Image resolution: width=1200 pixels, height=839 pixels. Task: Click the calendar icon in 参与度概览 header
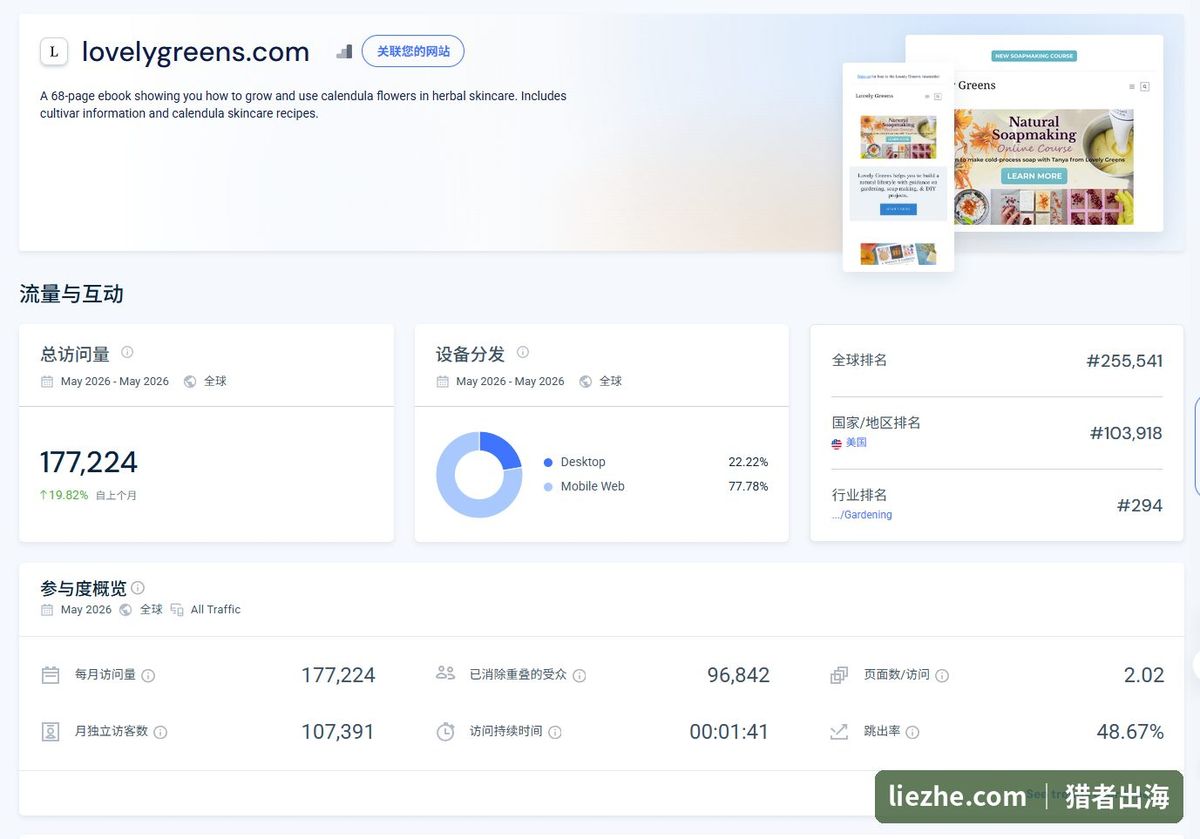[x=47, y=610]
